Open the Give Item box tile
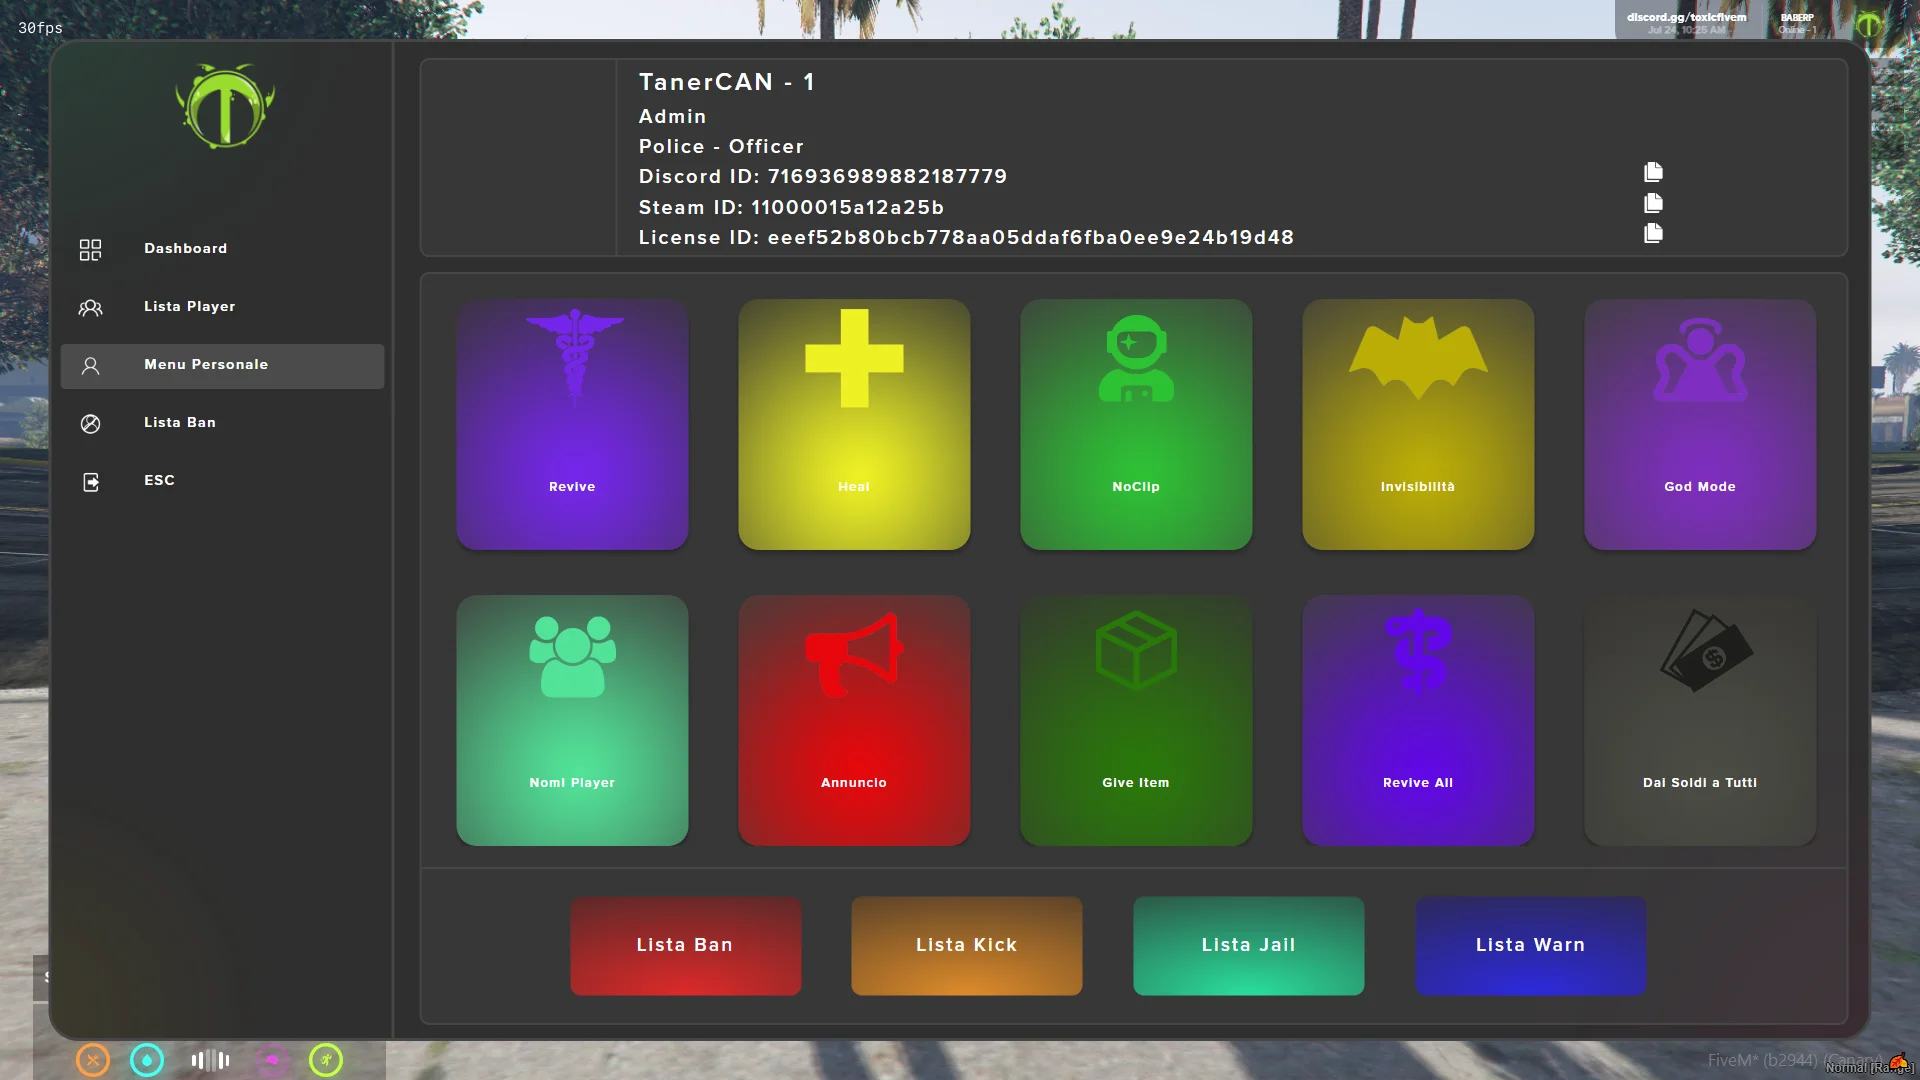 [x=1136, y=720]
